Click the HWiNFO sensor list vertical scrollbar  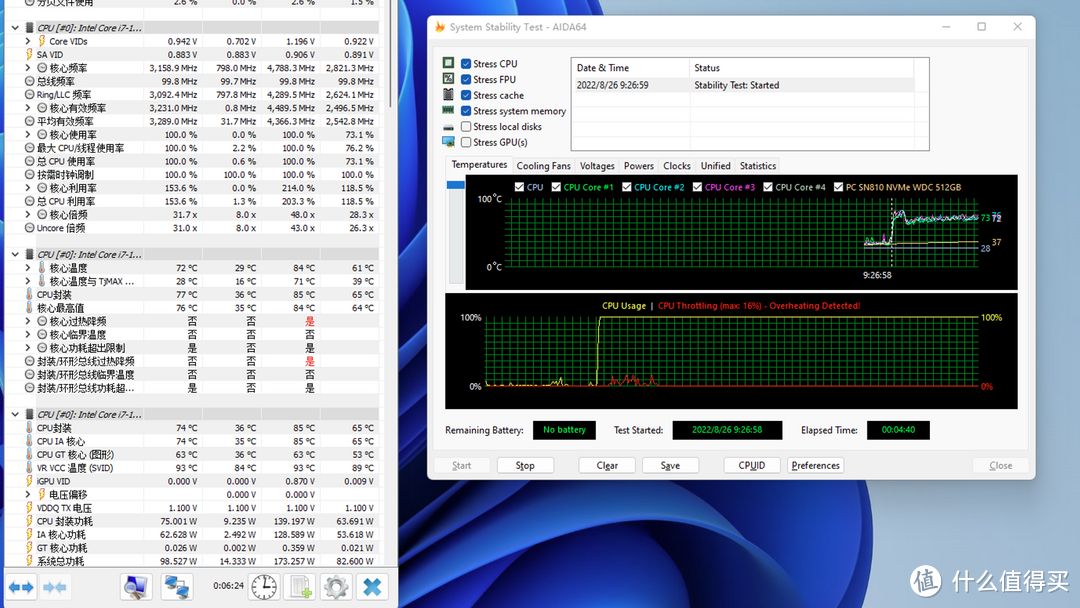pyautogui.click(x=393, y=55)
